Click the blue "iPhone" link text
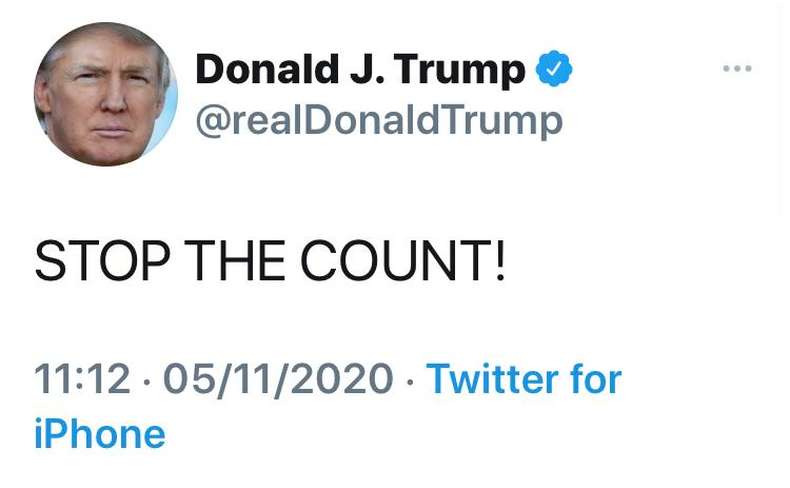790x488 pixels. (100, 434)
